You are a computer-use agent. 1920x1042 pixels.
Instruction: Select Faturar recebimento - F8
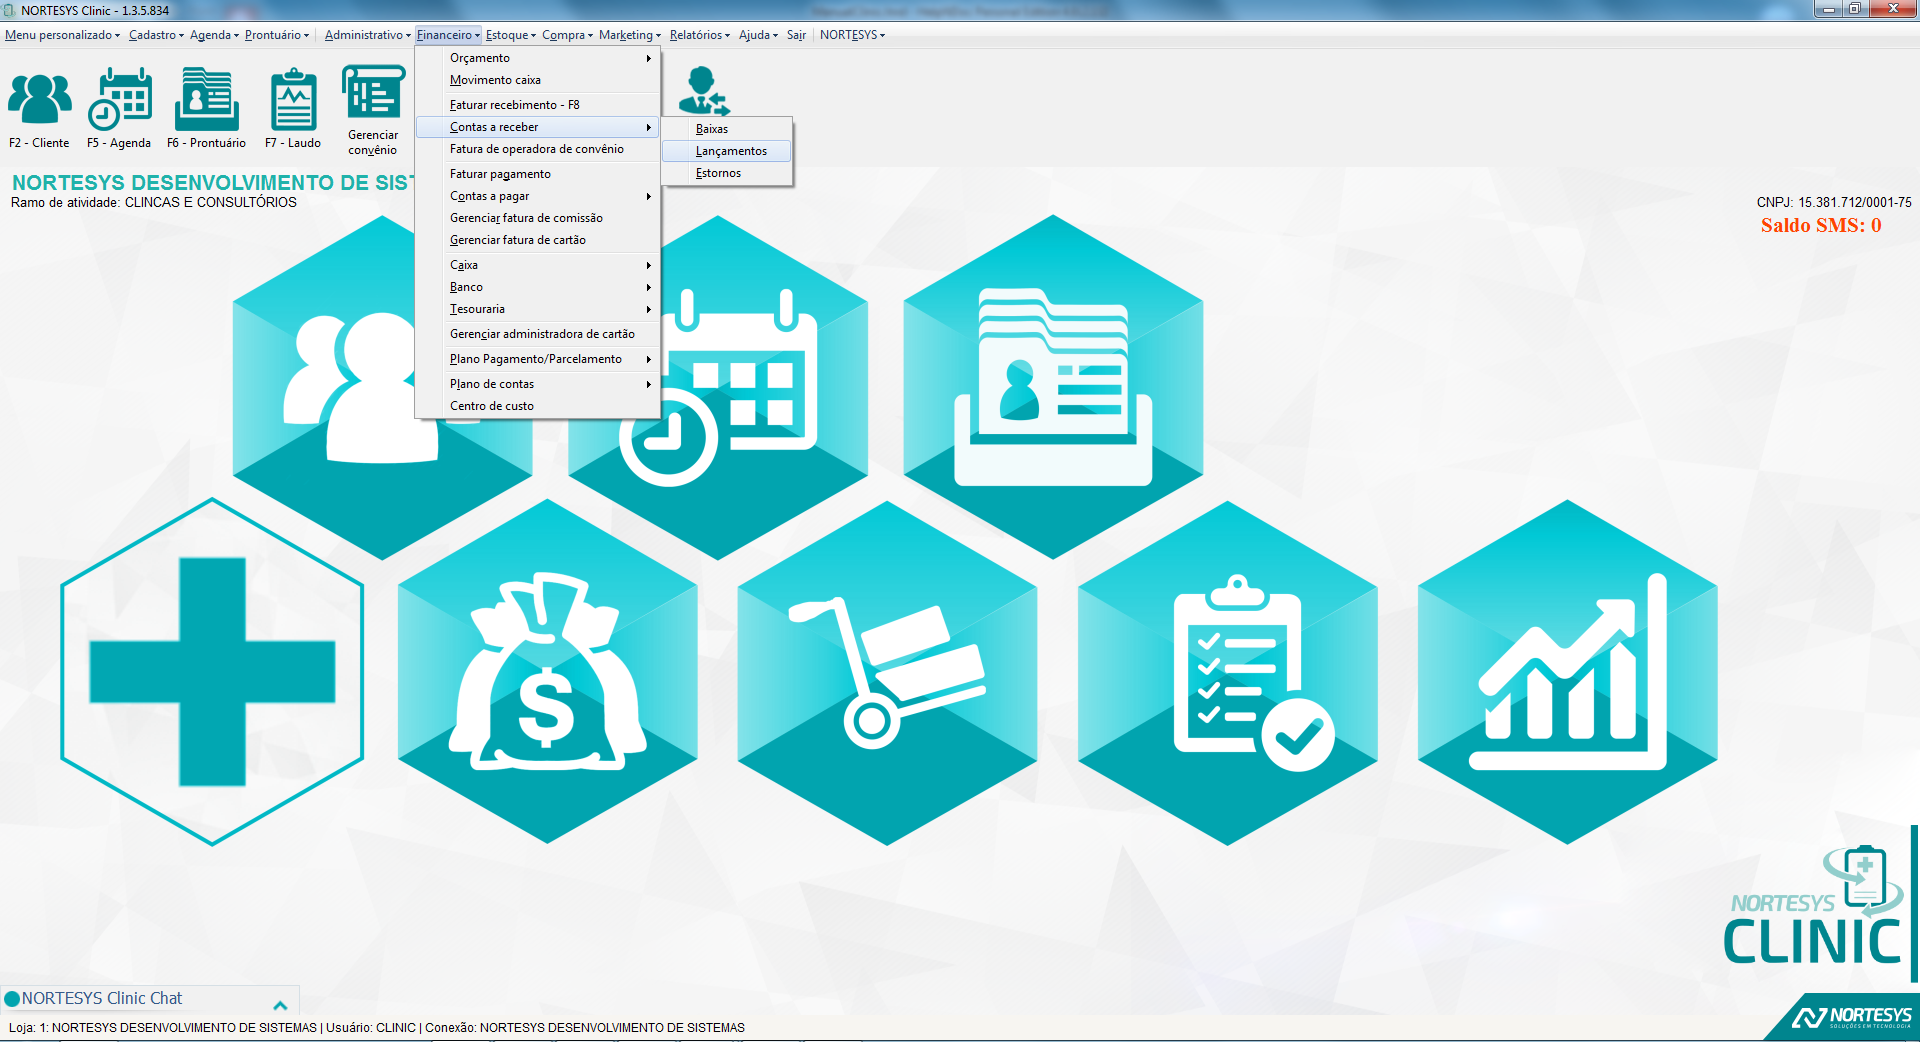538,105
